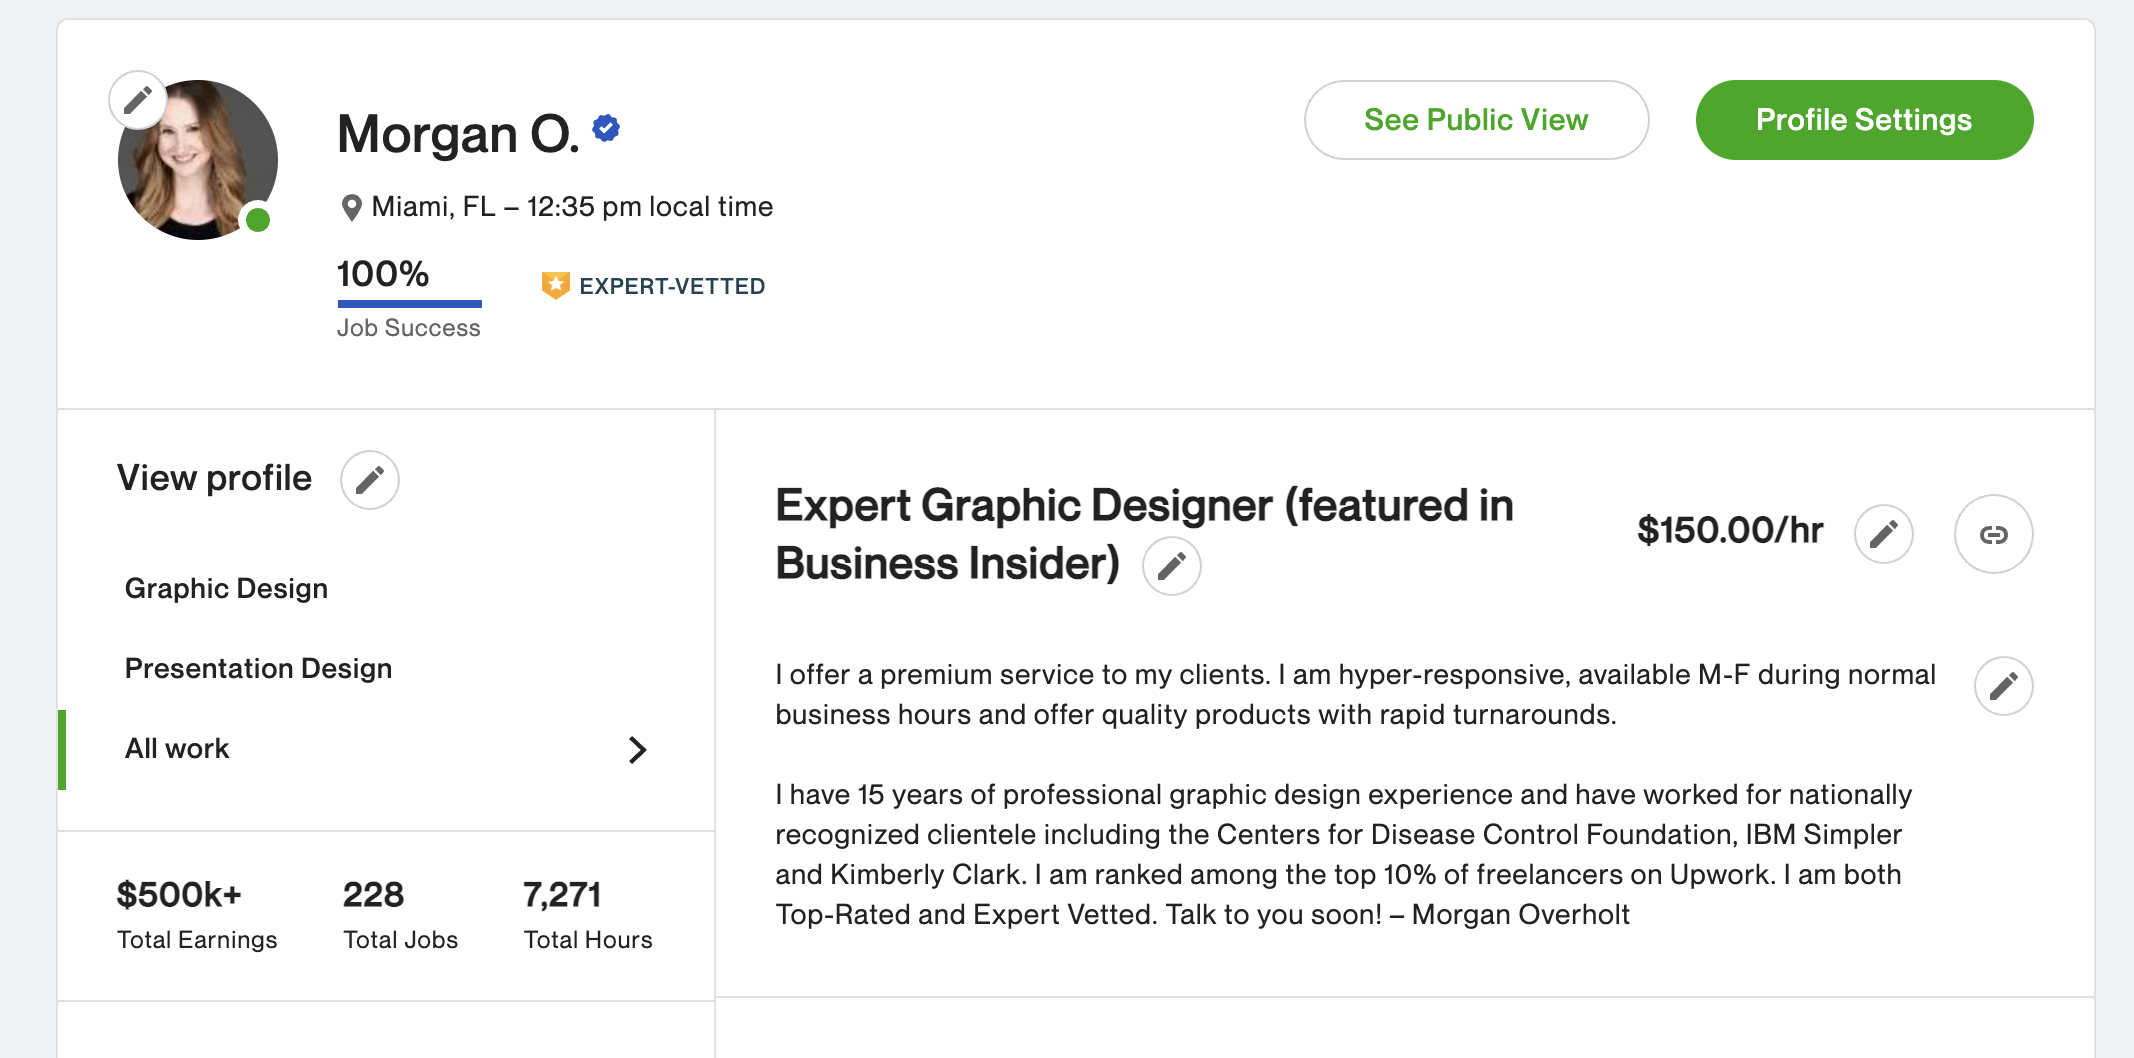Edit the hourly rate pencil icon
This screenshot has height=1058, width=2134.
[x=1884, y=534]
